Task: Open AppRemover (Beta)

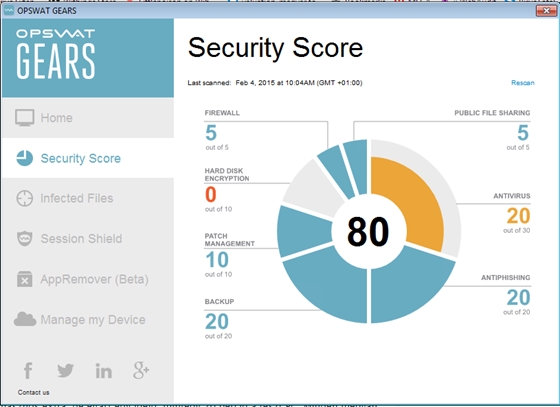Action: pyautogui.click(x=88, y=279)
